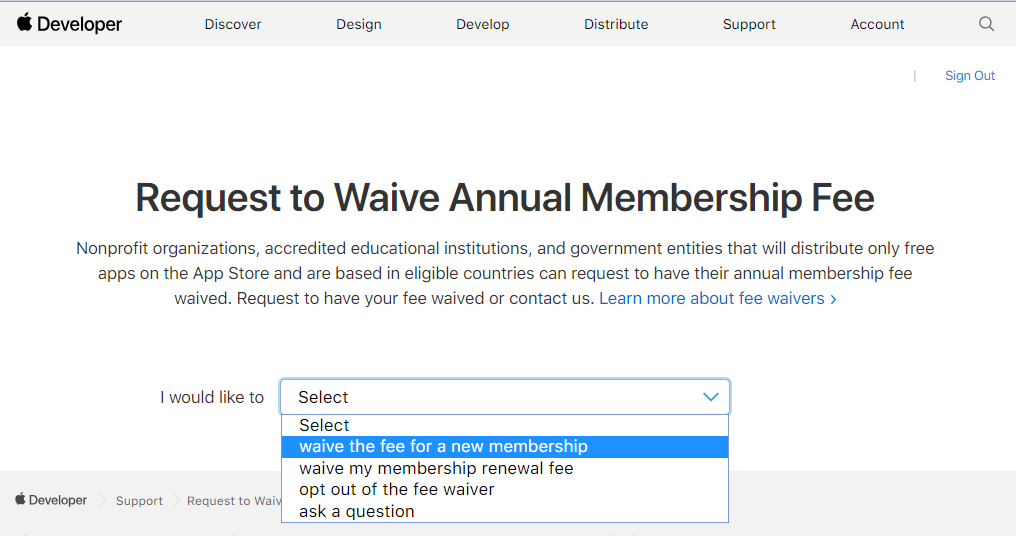This screenshot has width=1016, height=536.
Task: Open the Design menu
Action: 358,24
